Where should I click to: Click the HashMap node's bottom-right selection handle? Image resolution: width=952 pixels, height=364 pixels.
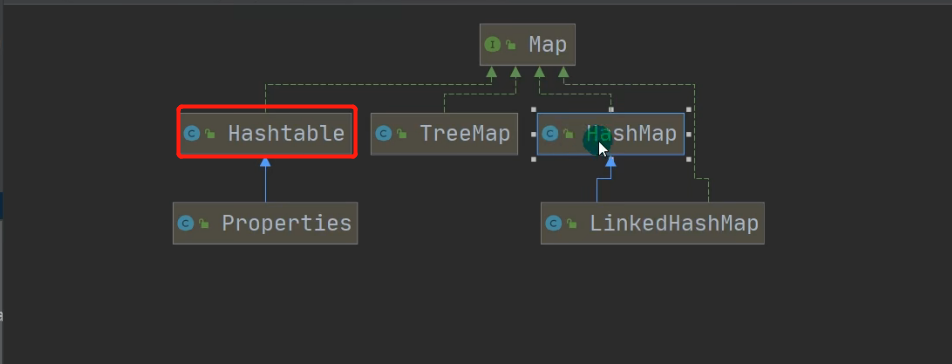pyautogui.click(x=689, y=159)
